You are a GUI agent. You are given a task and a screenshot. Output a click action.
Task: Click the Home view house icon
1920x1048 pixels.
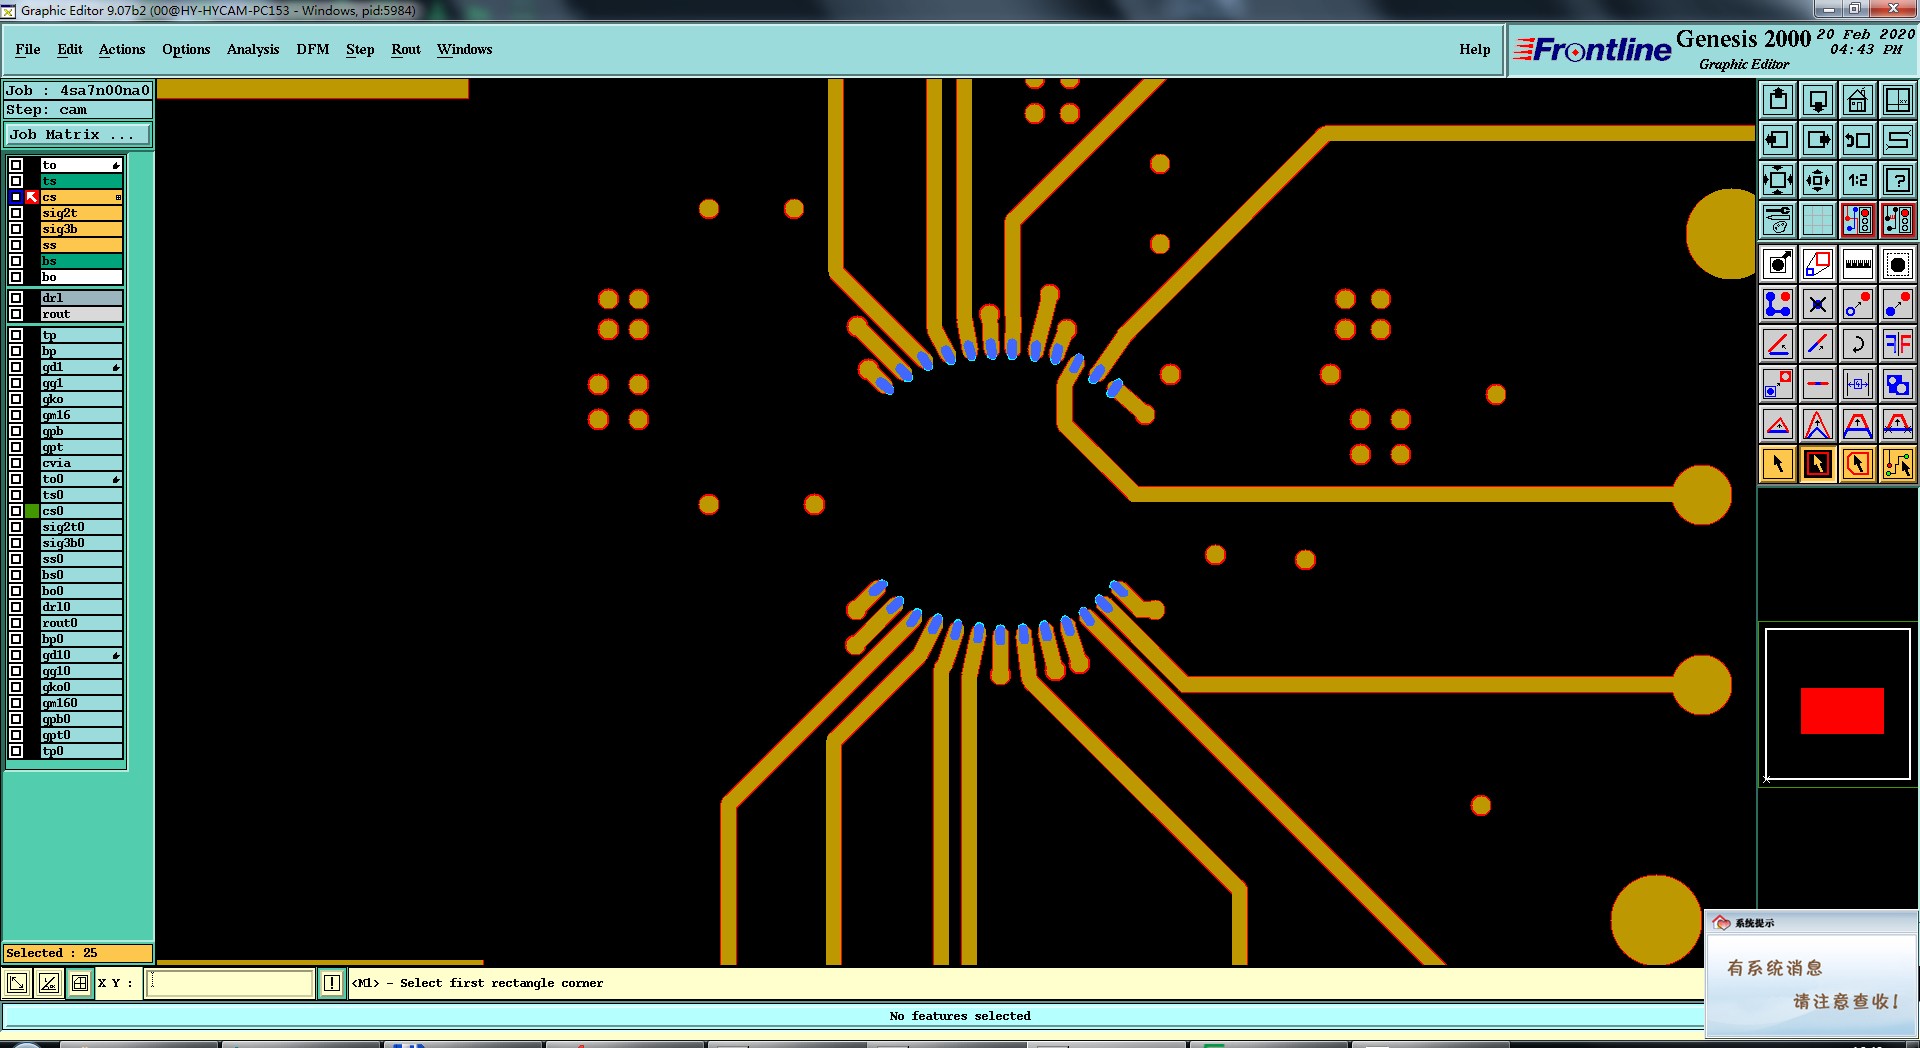coord(1858,100)
